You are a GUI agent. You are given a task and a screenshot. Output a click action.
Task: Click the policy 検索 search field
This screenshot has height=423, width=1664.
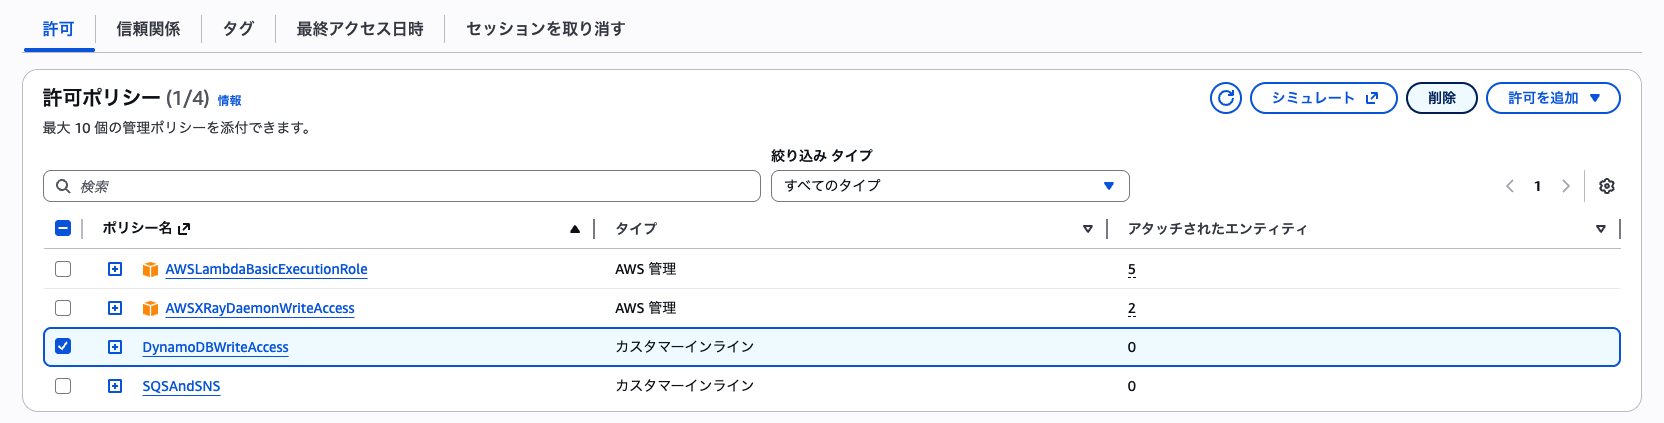(x=401, y=186)
